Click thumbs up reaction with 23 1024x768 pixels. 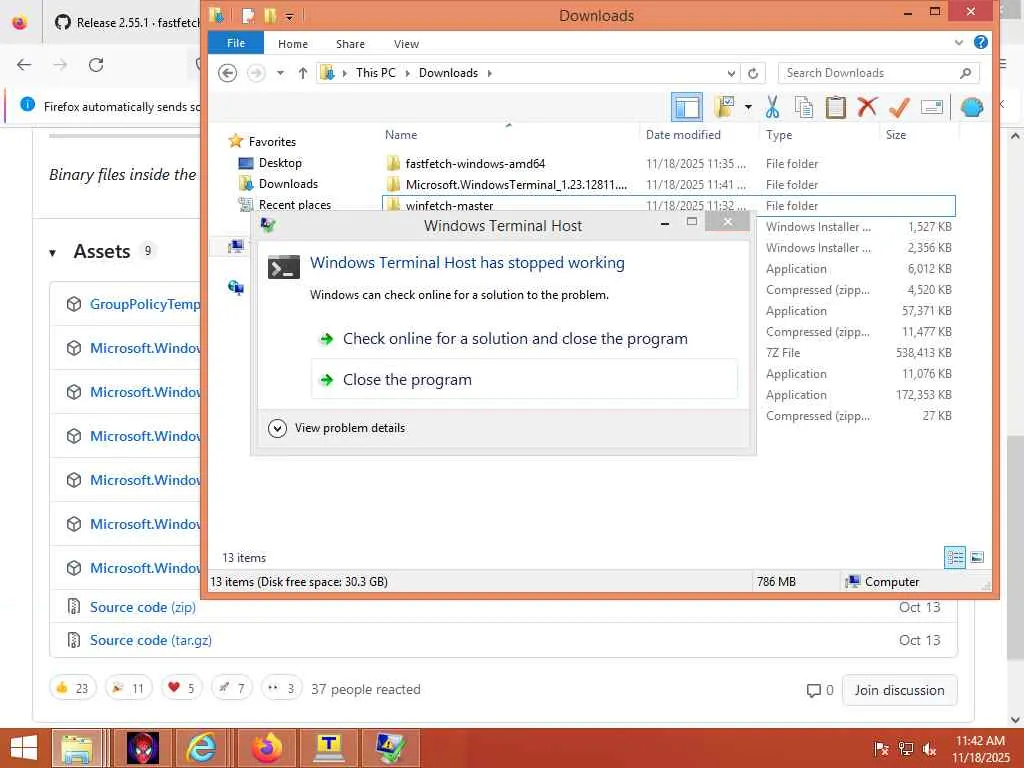pos(72,688)
